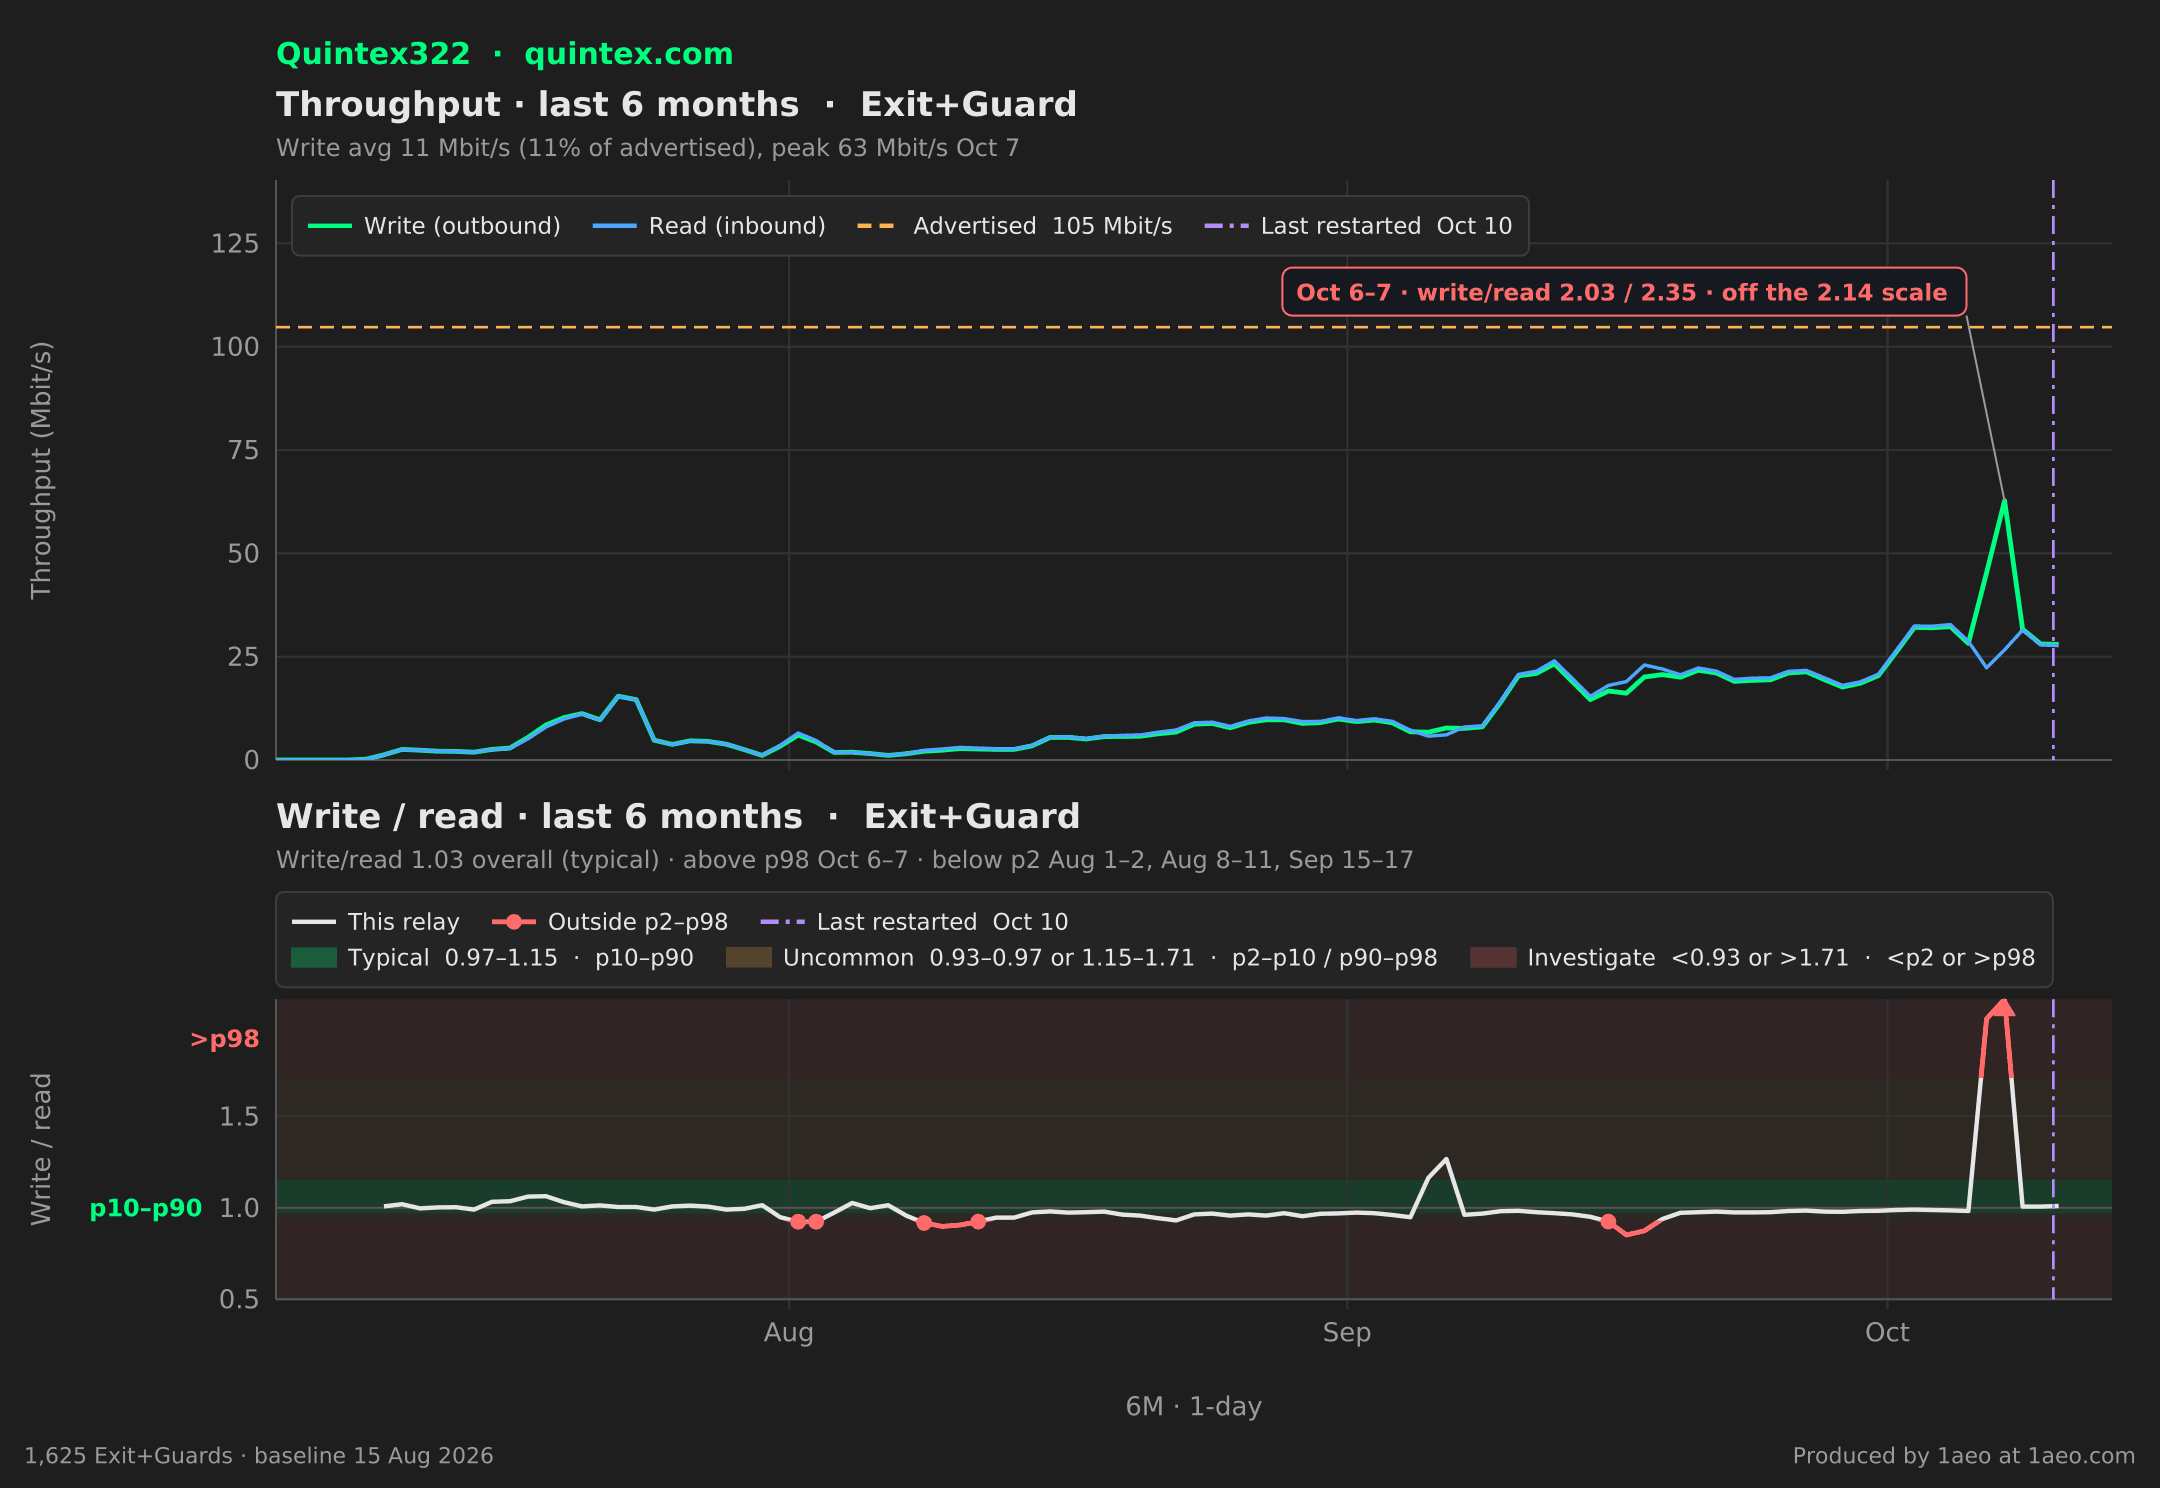Click the red arrow marker above p98
The image size is (2160, 1488).
[x=2002, y=1008]
